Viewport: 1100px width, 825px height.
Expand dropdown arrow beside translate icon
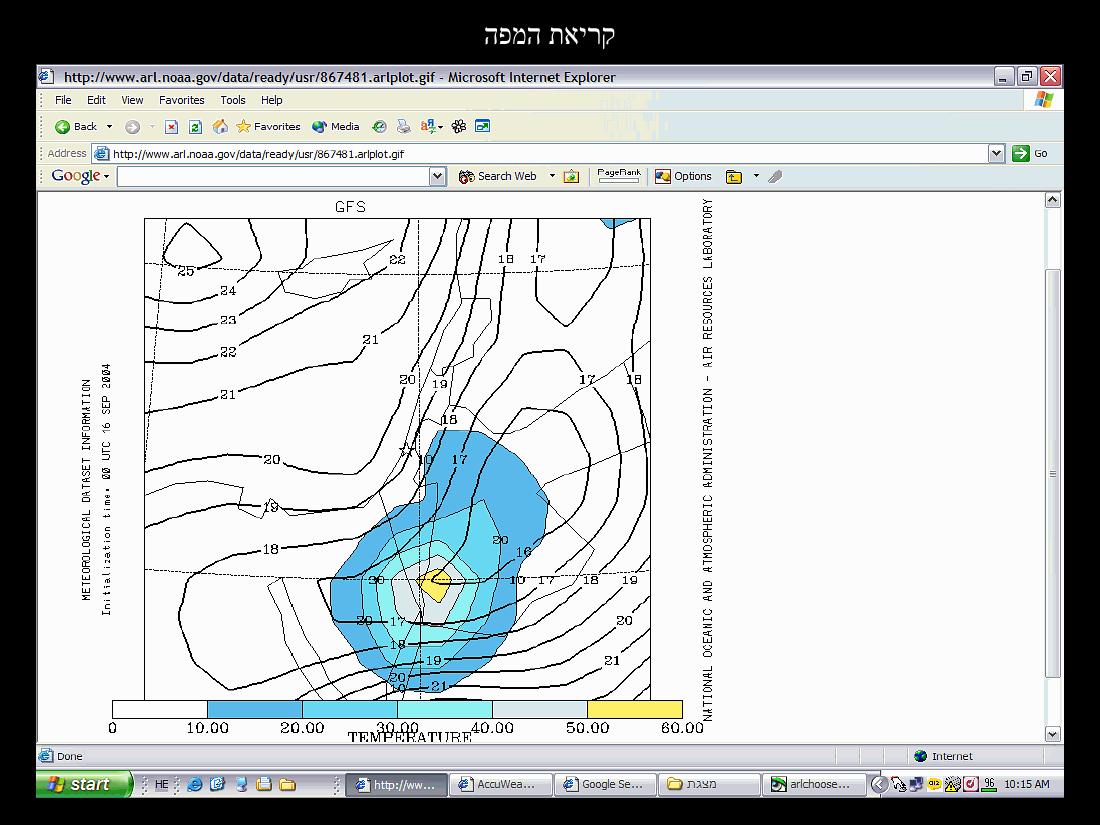(x=441, y=127)
